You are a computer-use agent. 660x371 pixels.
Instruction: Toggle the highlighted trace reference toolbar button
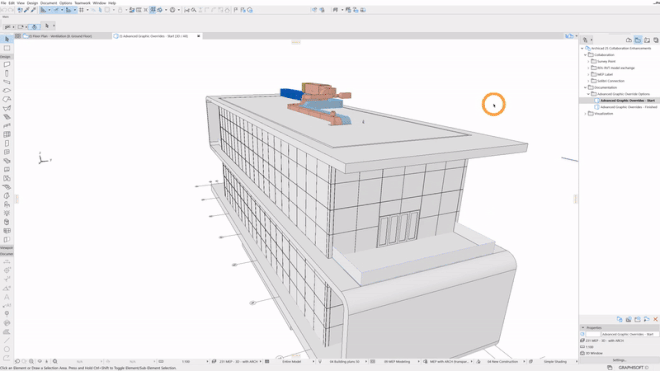click(153, 10)
